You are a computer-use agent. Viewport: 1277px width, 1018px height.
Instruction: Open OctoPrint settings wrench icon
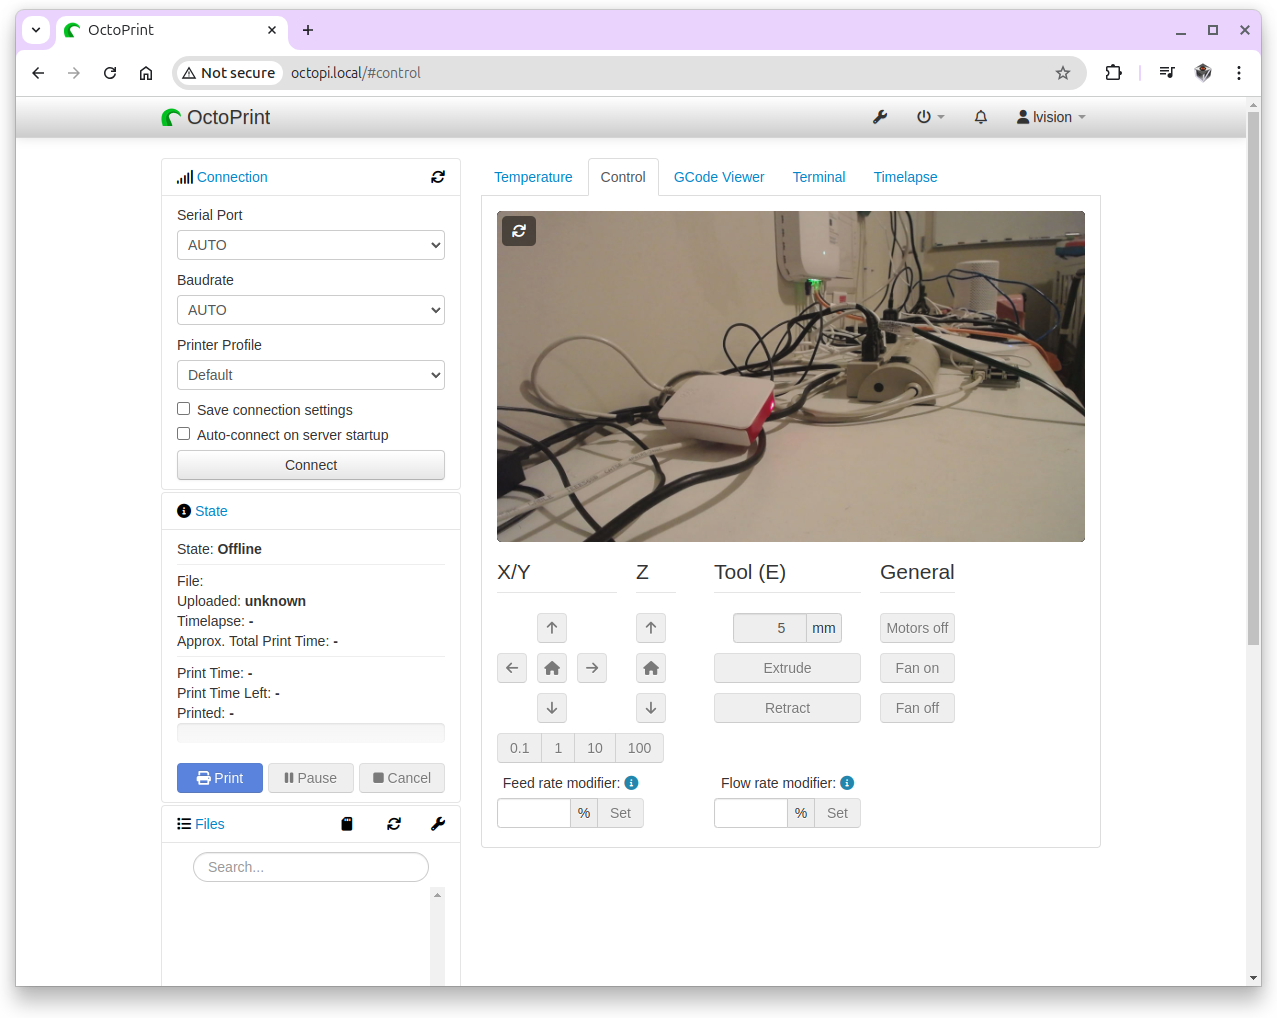880,117
